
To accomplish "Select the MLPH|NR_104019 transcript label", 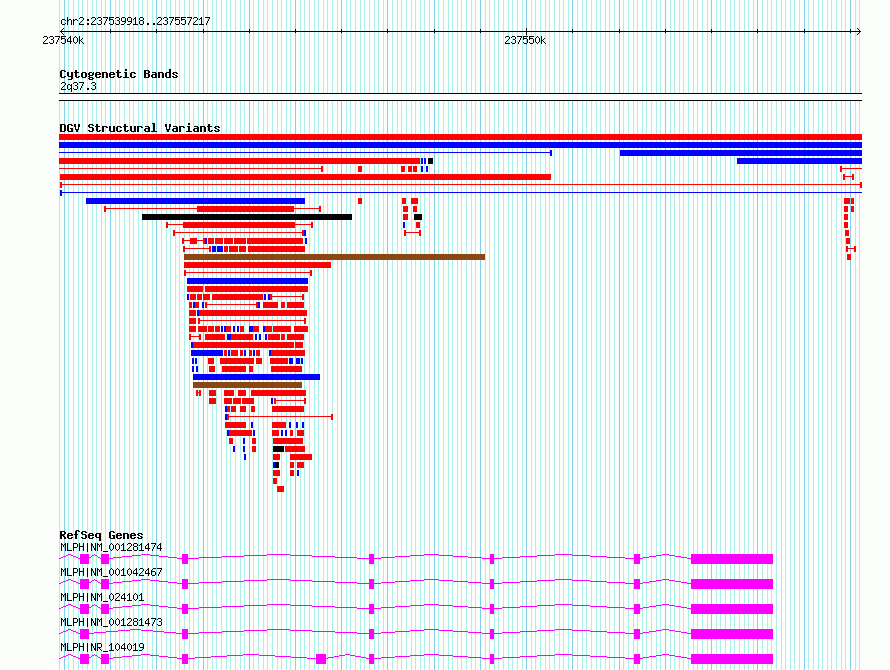I will click(102, 647).
